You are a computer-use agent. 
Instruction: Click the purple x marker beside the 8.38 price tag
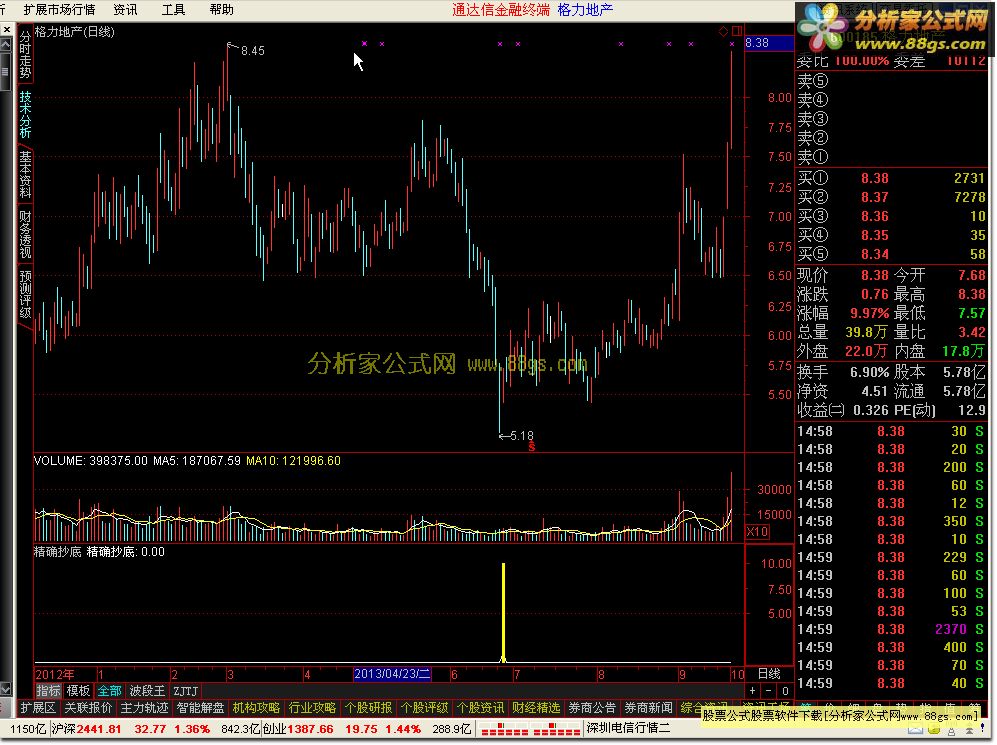click(x=732, y=44)
